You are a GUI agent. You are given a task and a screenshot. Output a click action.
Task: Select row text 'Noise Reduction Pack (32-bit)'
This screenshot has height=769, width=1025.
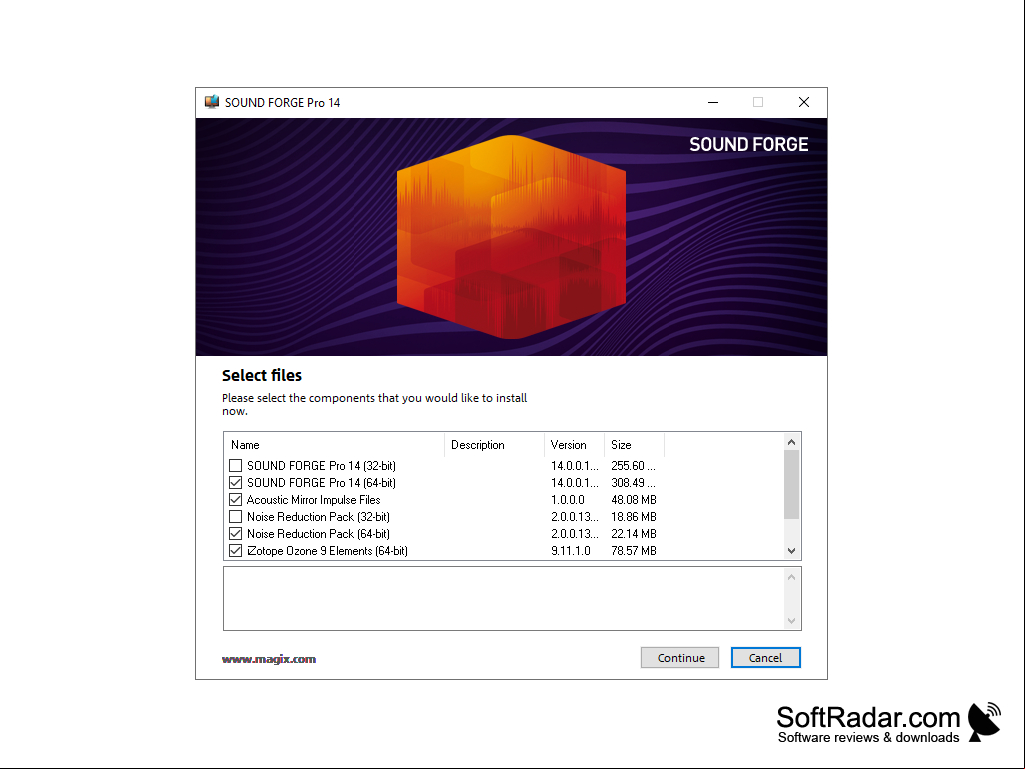point(318,517)
